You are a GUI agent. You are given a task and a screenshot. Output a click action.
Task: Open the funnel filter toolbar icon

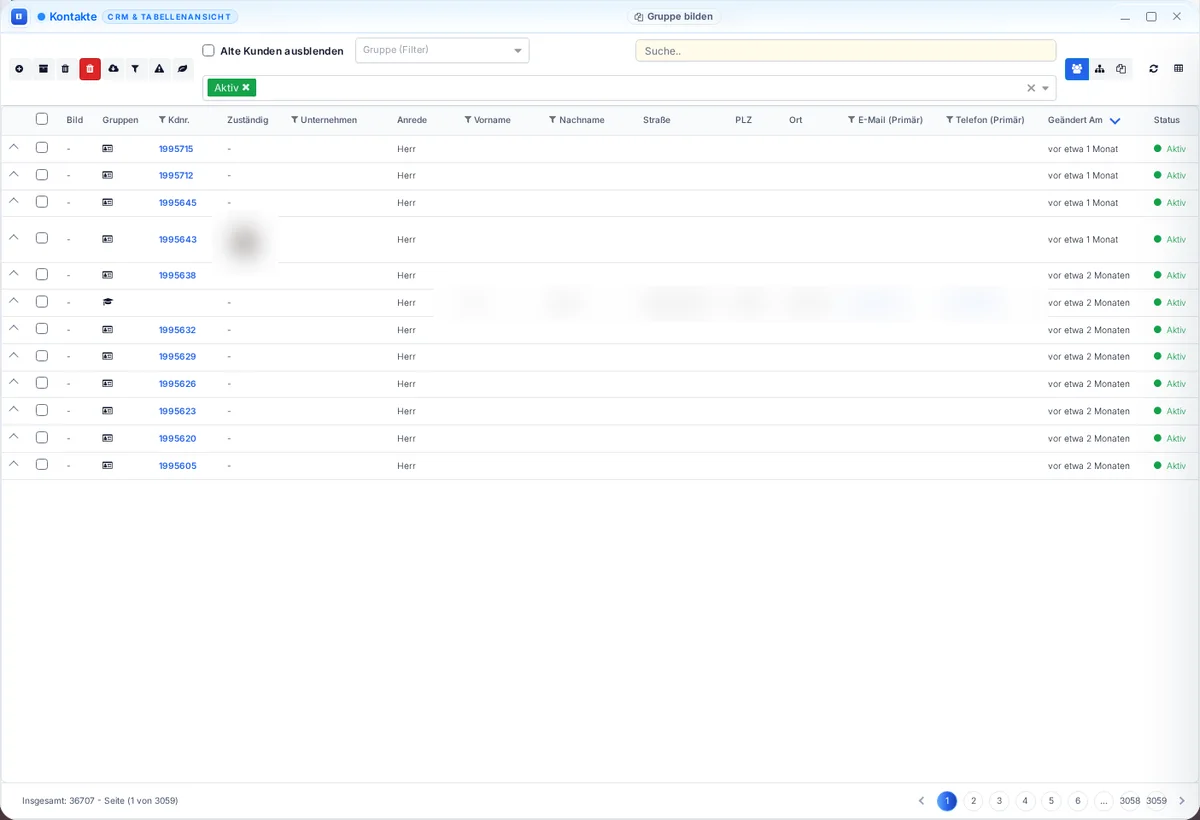click(135, 69)
